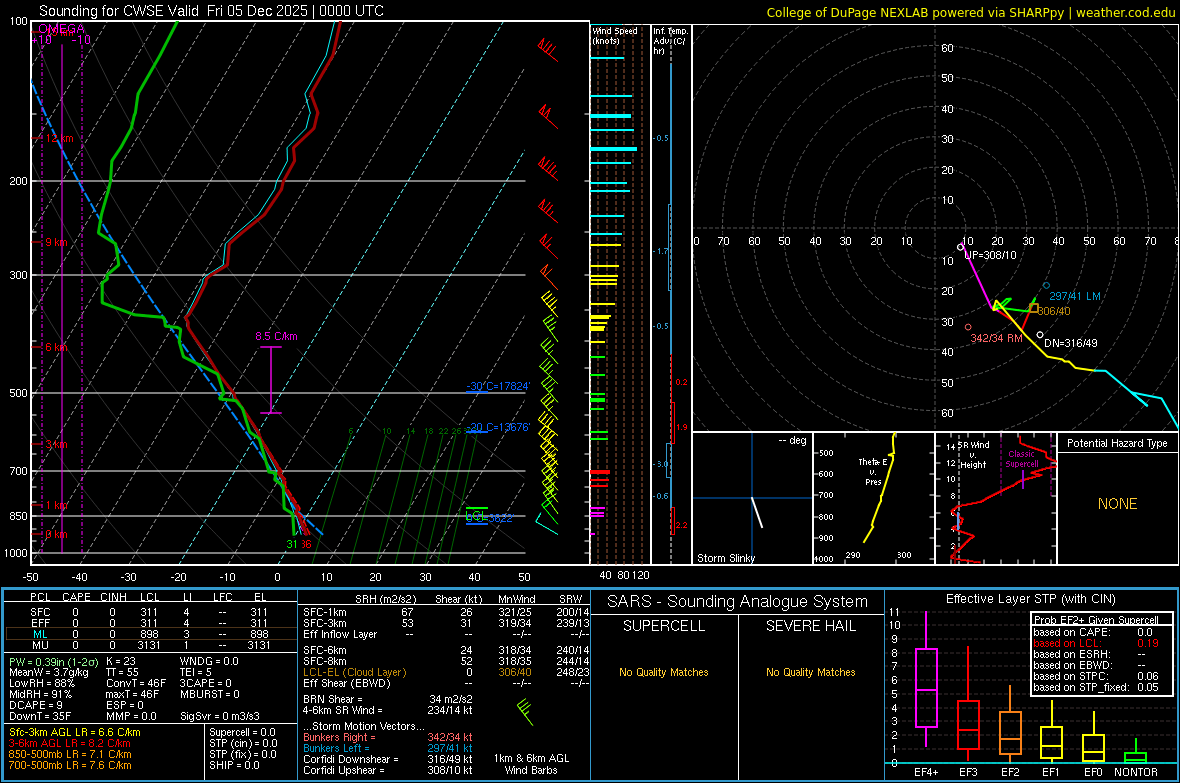The height and width of the screenshot is (783, 1180).
Task: Click the weather.cod.edu credit text
Action: [x=1125, y=12]
